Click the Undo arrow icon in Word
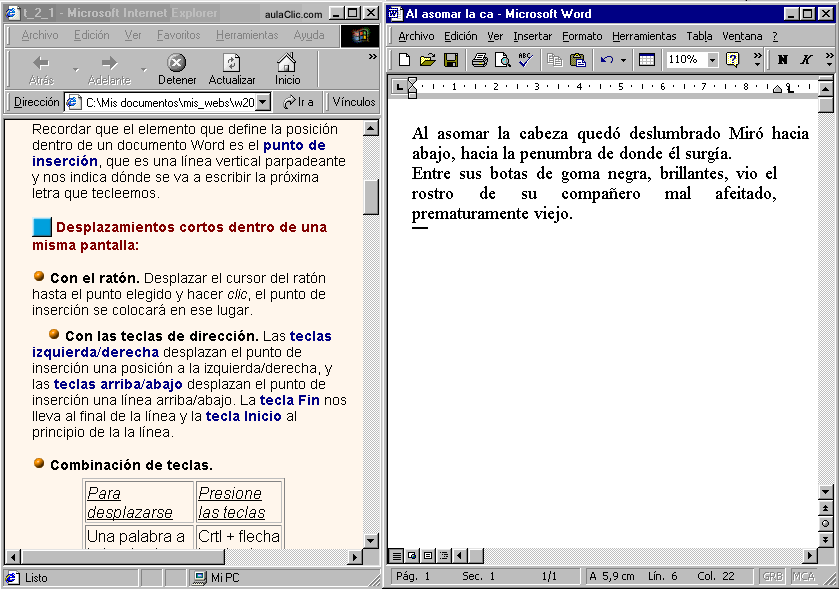 [x=607, y=59]
